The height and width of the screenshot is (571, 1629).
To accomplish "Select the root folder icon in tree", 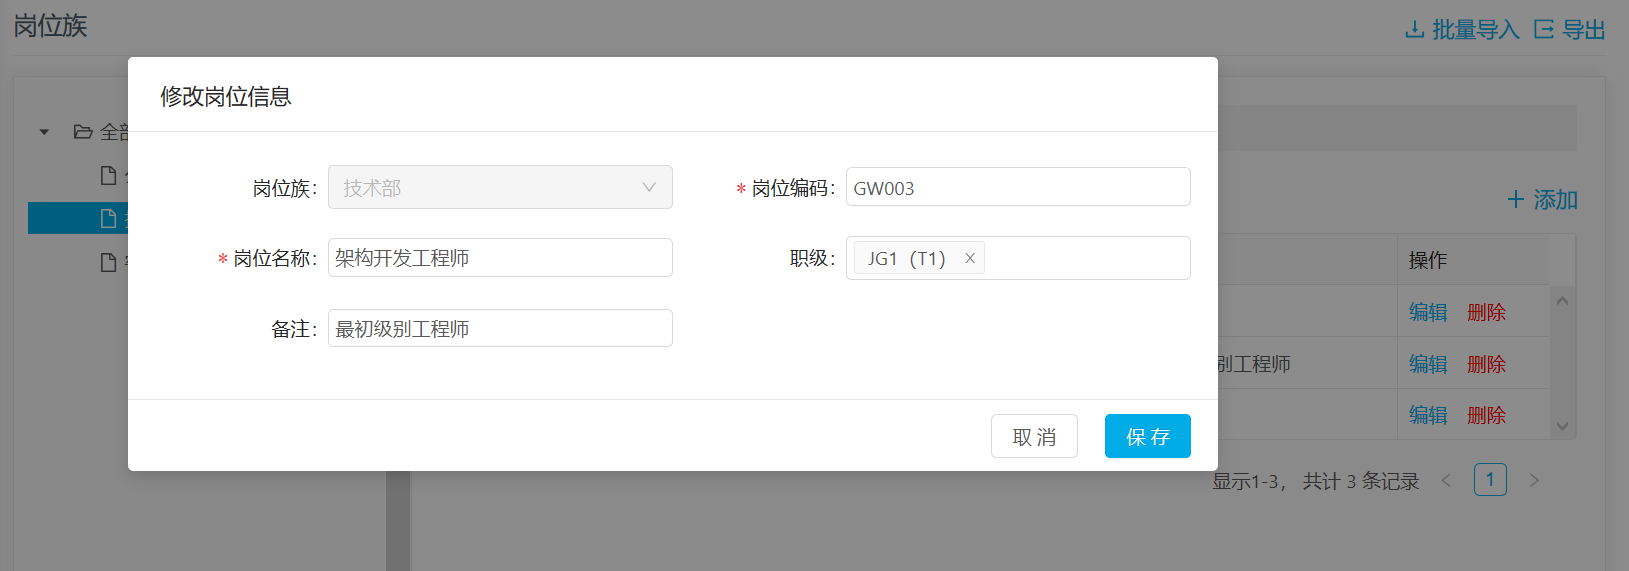I will (83, 132).
